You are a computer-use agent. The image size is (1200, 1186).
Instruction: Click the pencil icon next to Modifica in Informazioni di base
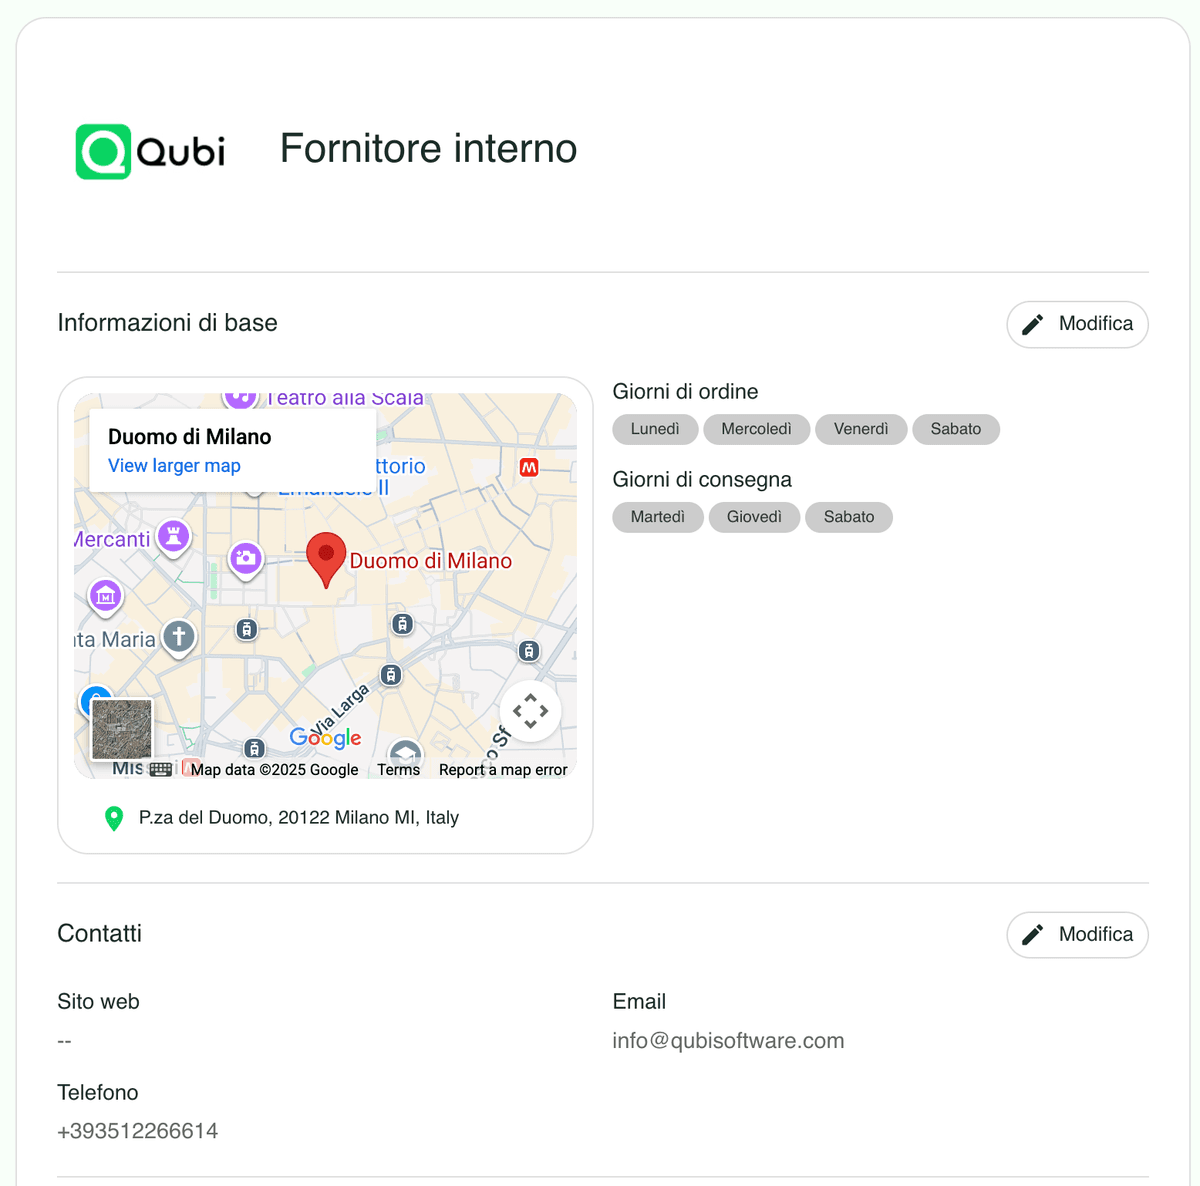[x=1032, y=324]
